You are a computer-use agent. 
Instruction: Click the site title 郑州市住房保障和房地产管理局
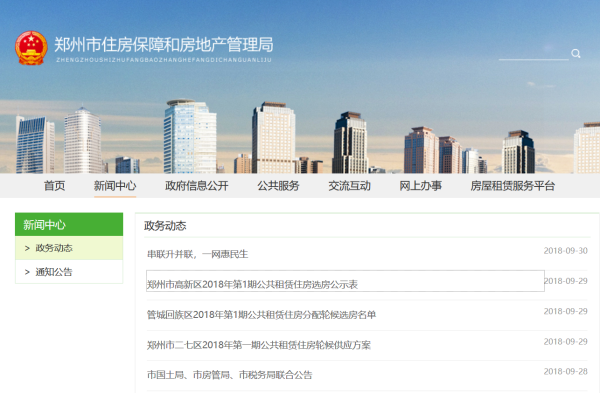coord(164,45)
